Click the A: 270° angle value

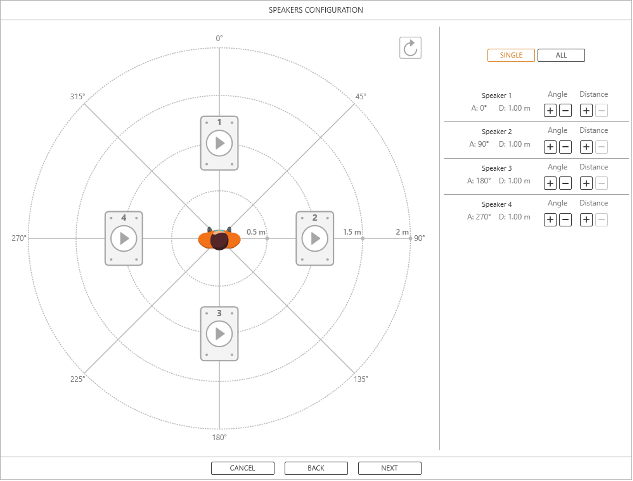click(x=479, y=217)
